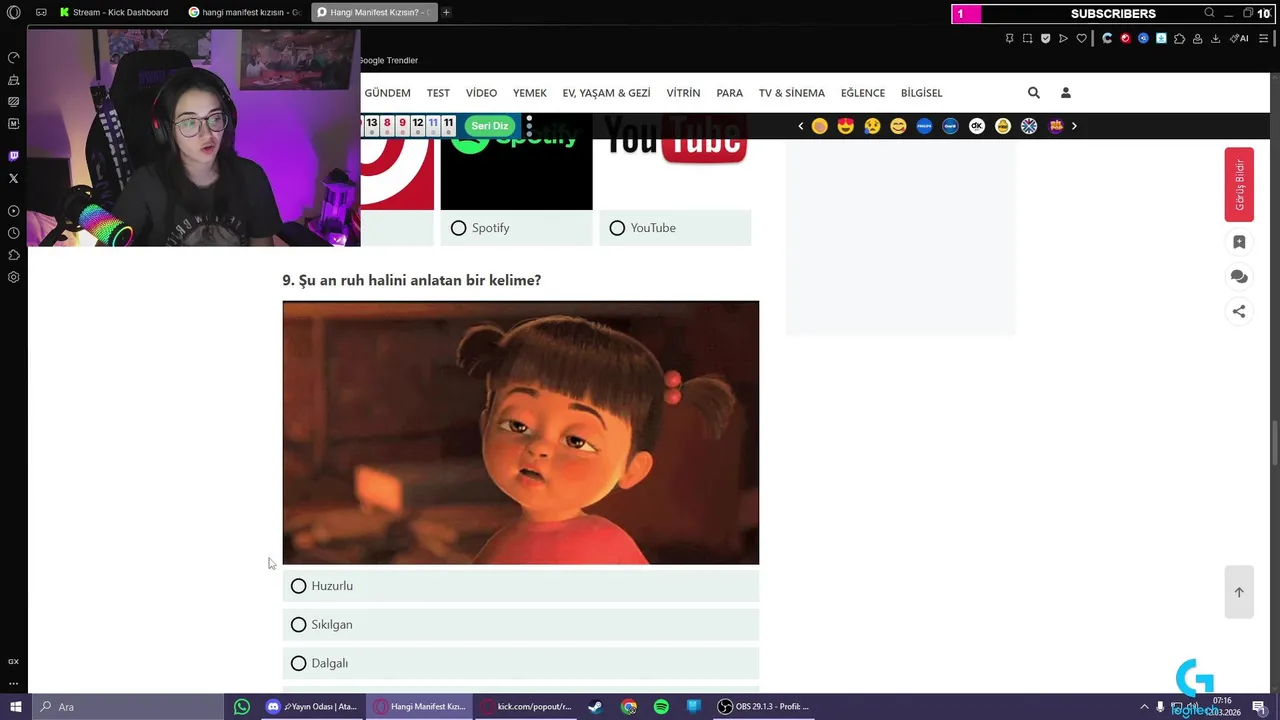Open EV, YAŞAM & GEZİ menu item

(606, 93)
